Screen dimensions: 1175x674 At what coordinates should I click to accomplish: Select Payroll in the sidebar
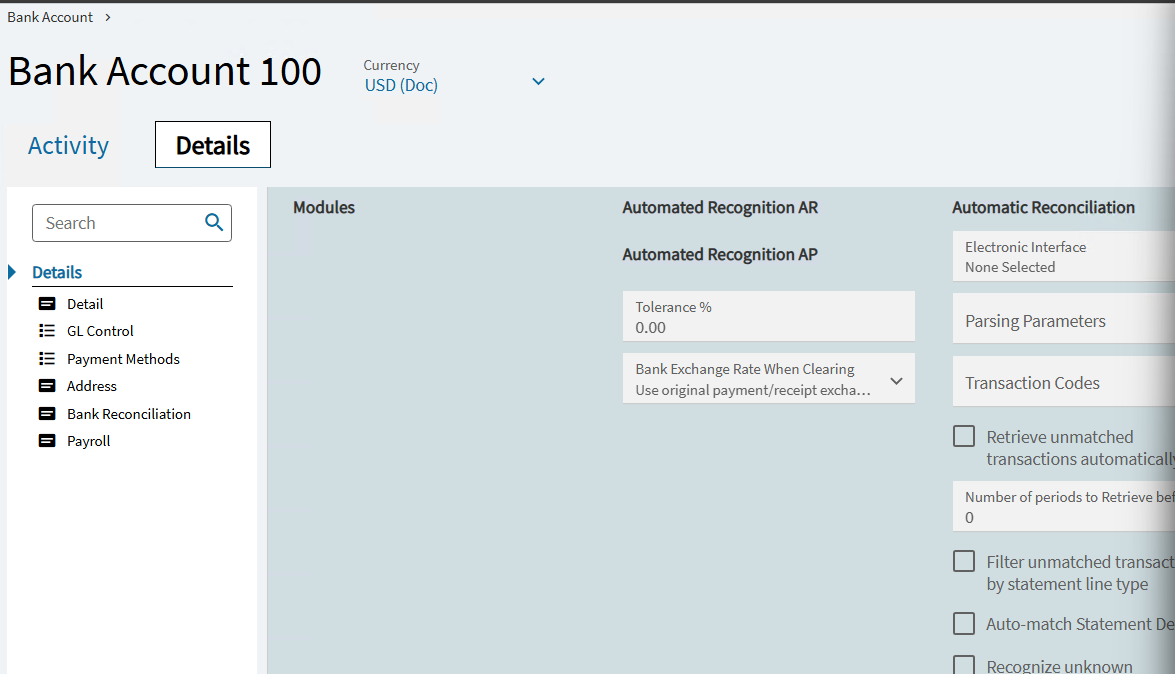click(88, 441)
